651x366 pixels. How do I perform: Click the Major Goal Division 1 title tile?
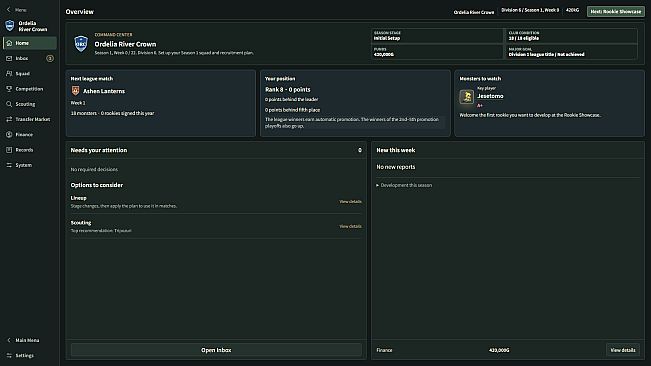pos(571,52)
